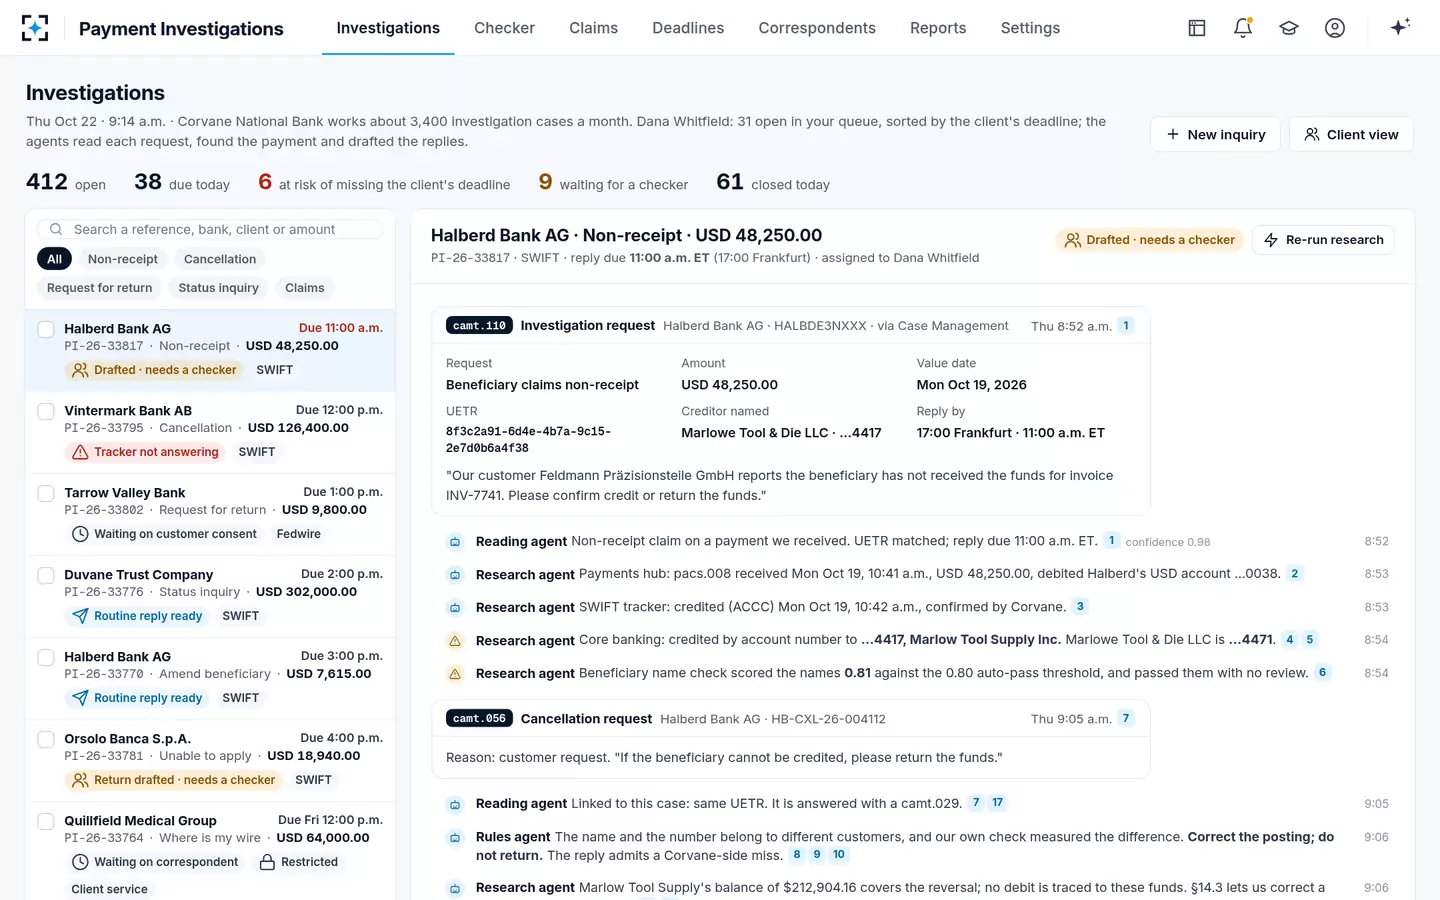Image resolution: width=1440 pixels, height=900 pixels.
Task: Click the search magnifier icon
Action: point(56,229)
